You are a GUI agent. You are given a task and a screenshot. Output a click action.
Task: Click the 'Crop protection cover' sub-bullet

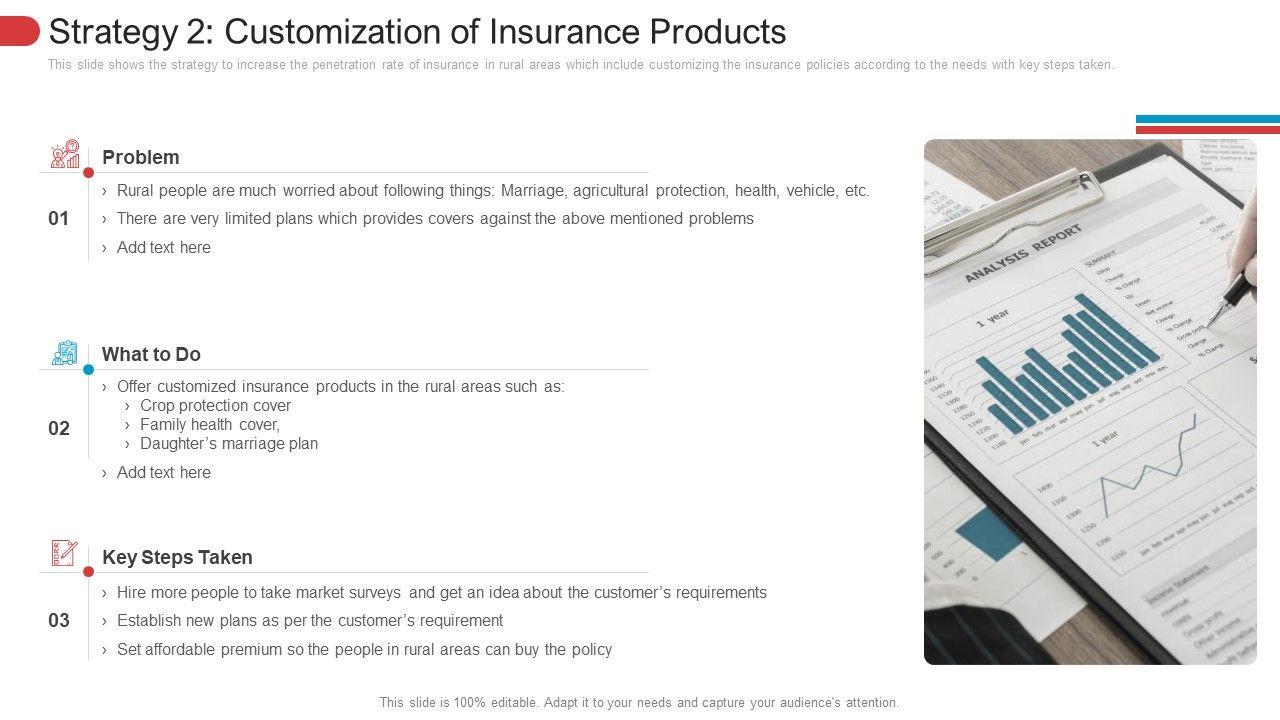click(x=215, y=405)
